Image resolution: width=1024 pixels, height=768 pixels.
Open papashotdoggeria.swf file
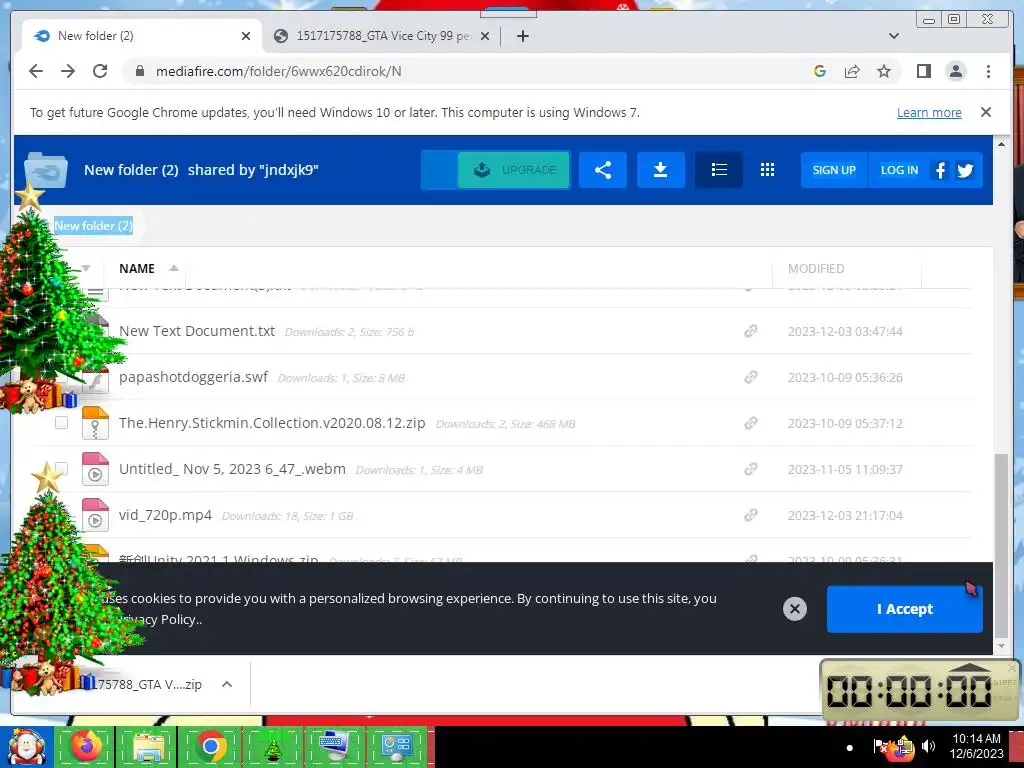193,377
